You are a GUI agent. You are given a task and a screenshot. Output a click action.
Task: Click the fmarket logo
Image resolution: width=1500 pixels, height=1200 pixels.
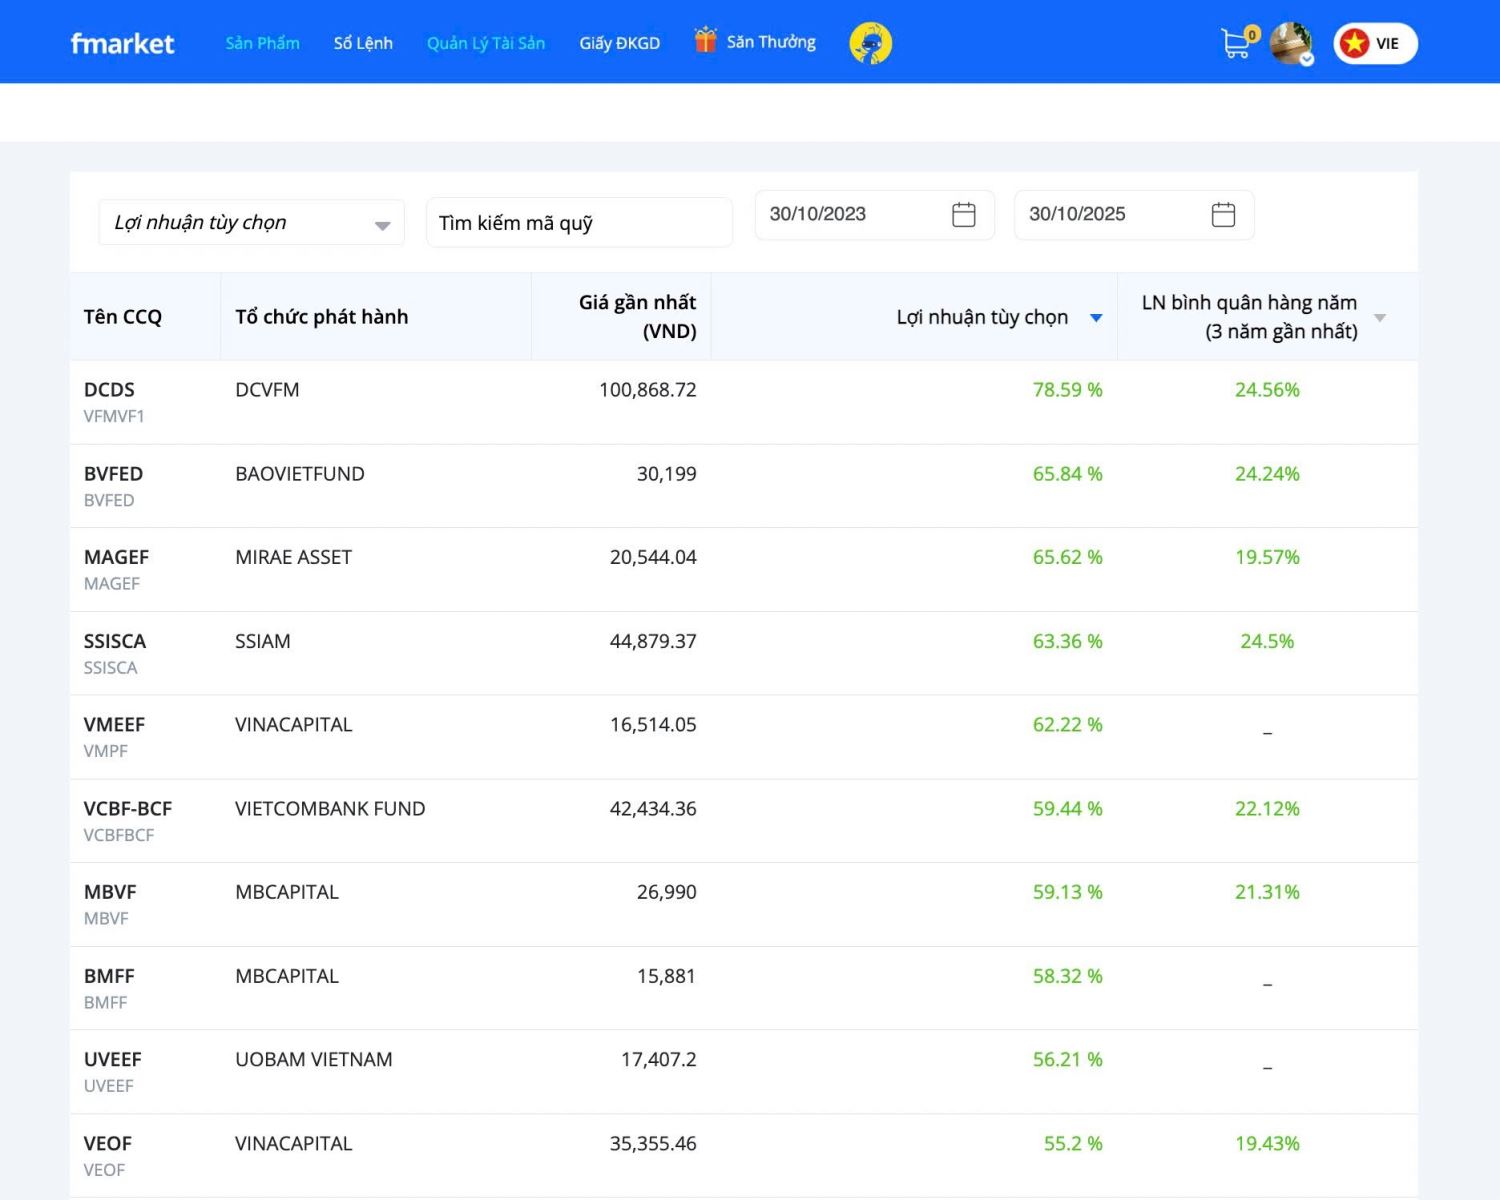point(122,43)
